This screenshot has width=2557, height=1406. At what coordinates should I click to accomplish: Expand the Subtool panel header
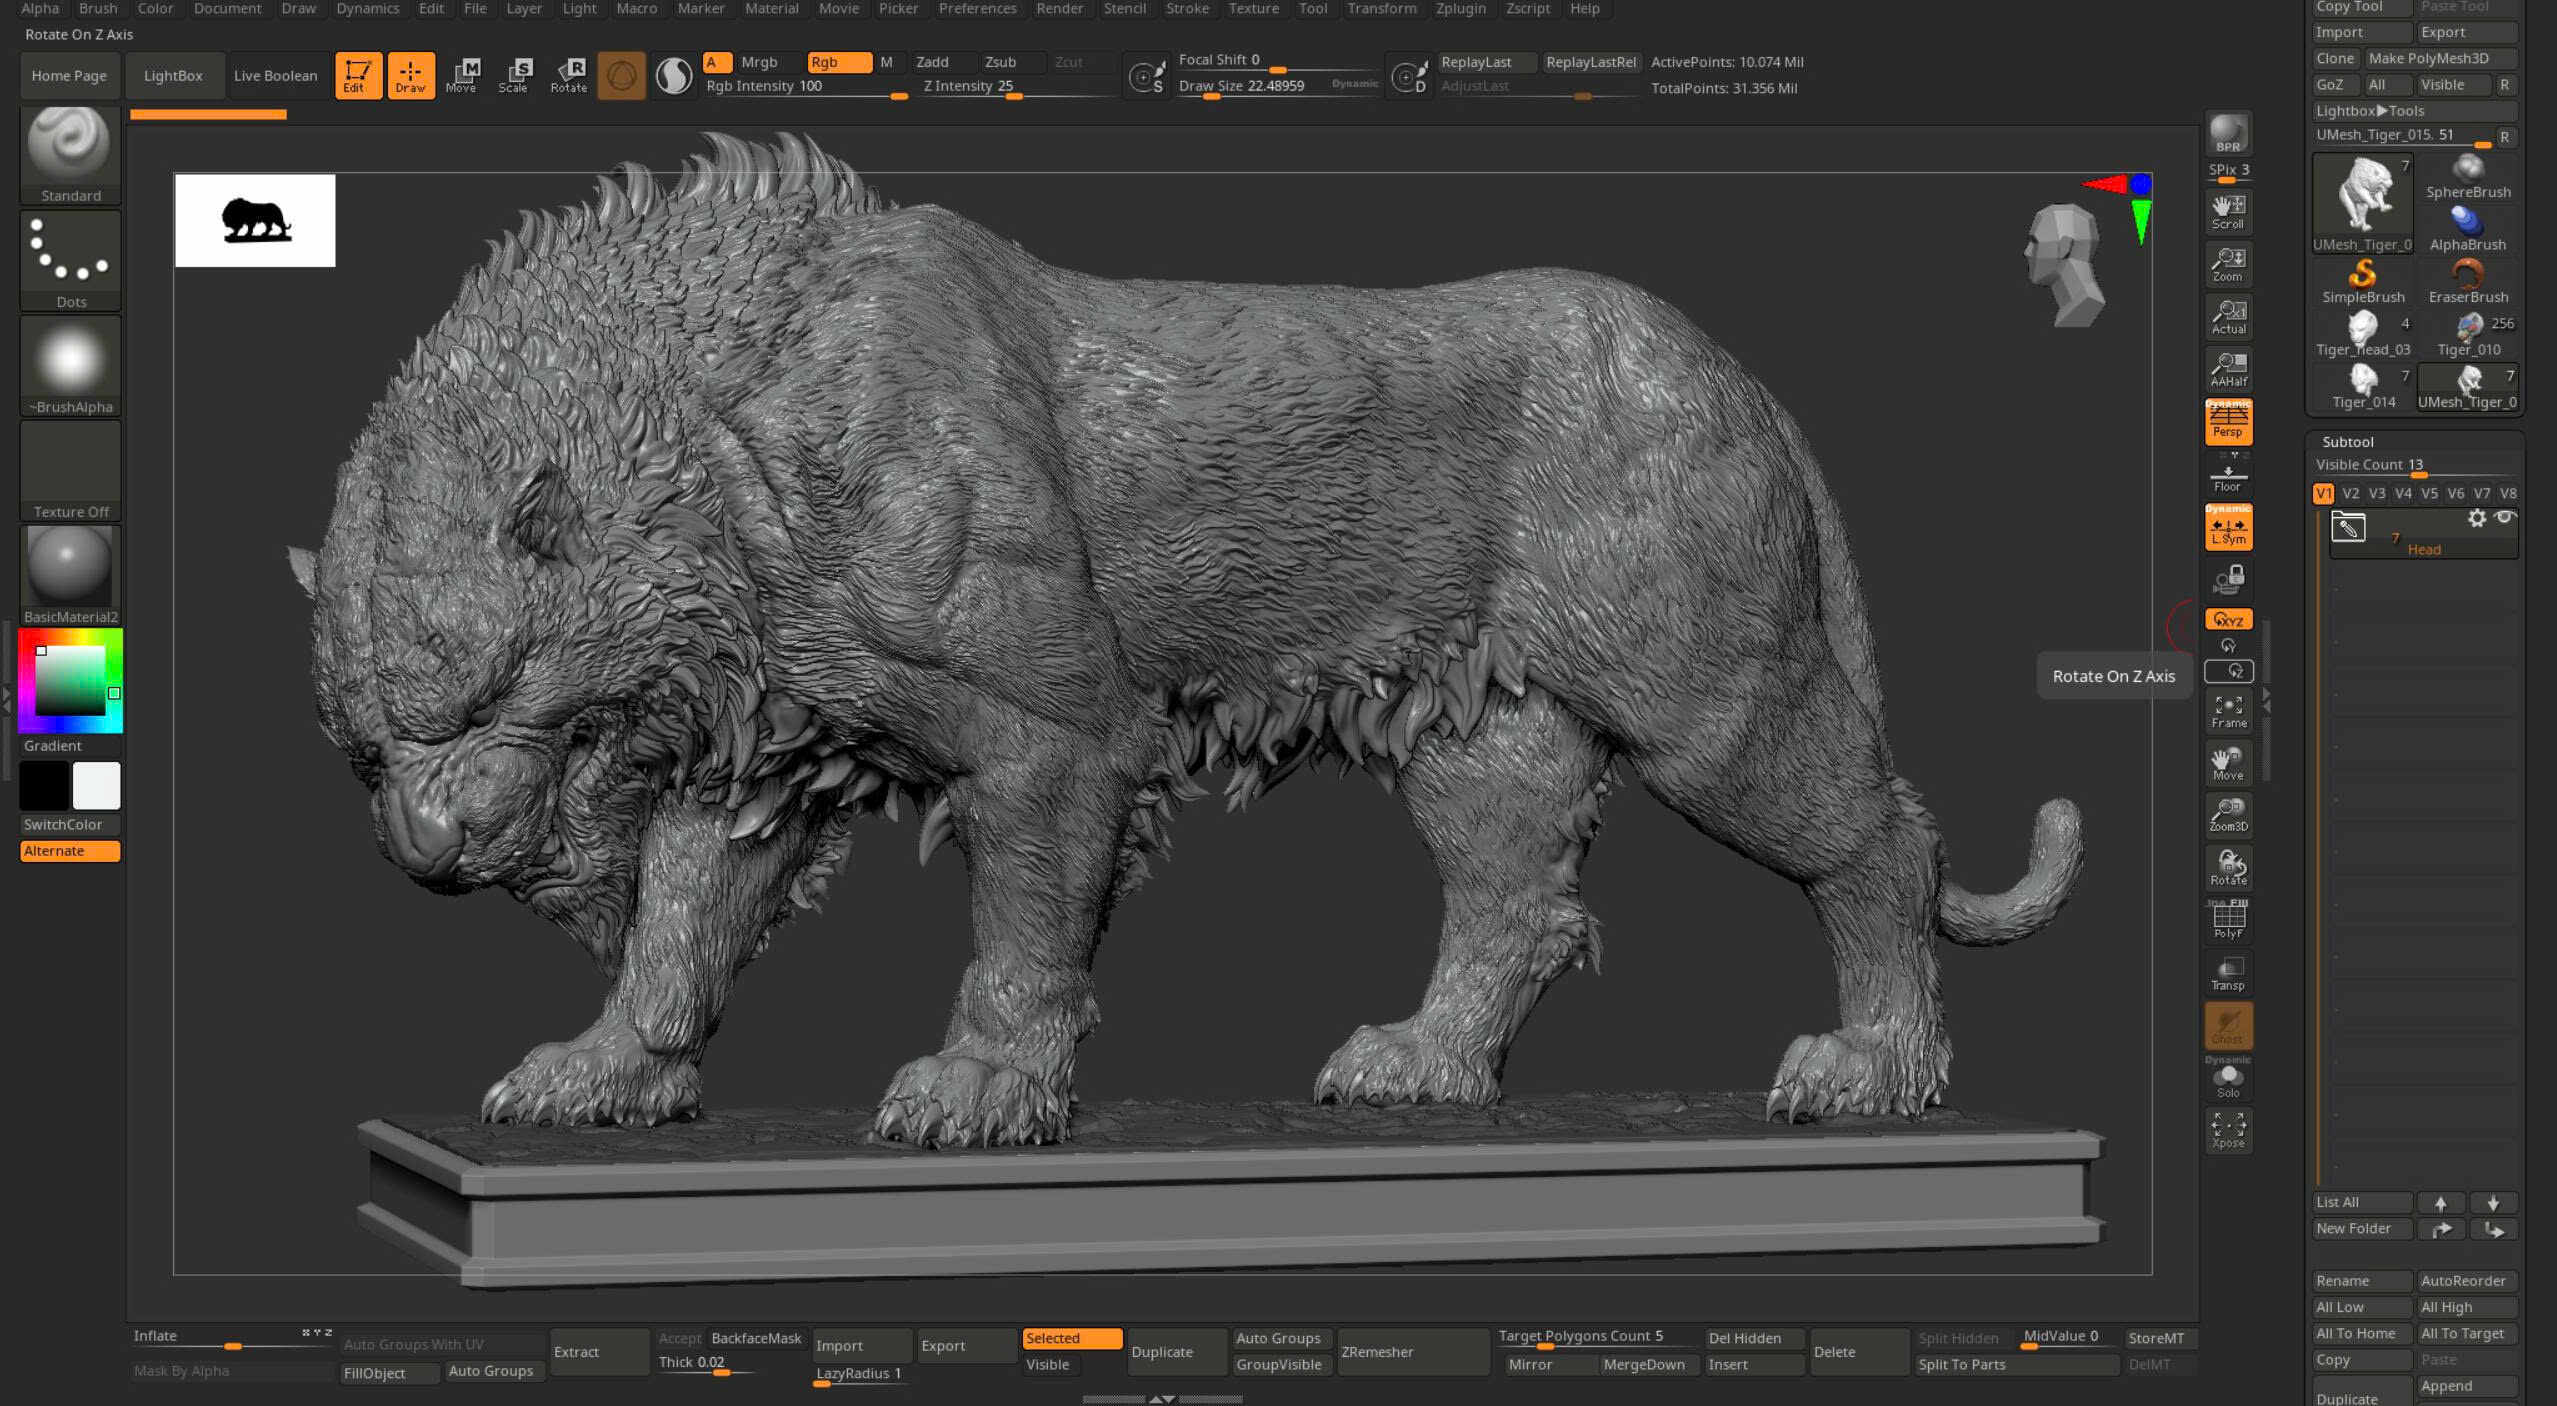[2347, 441]
